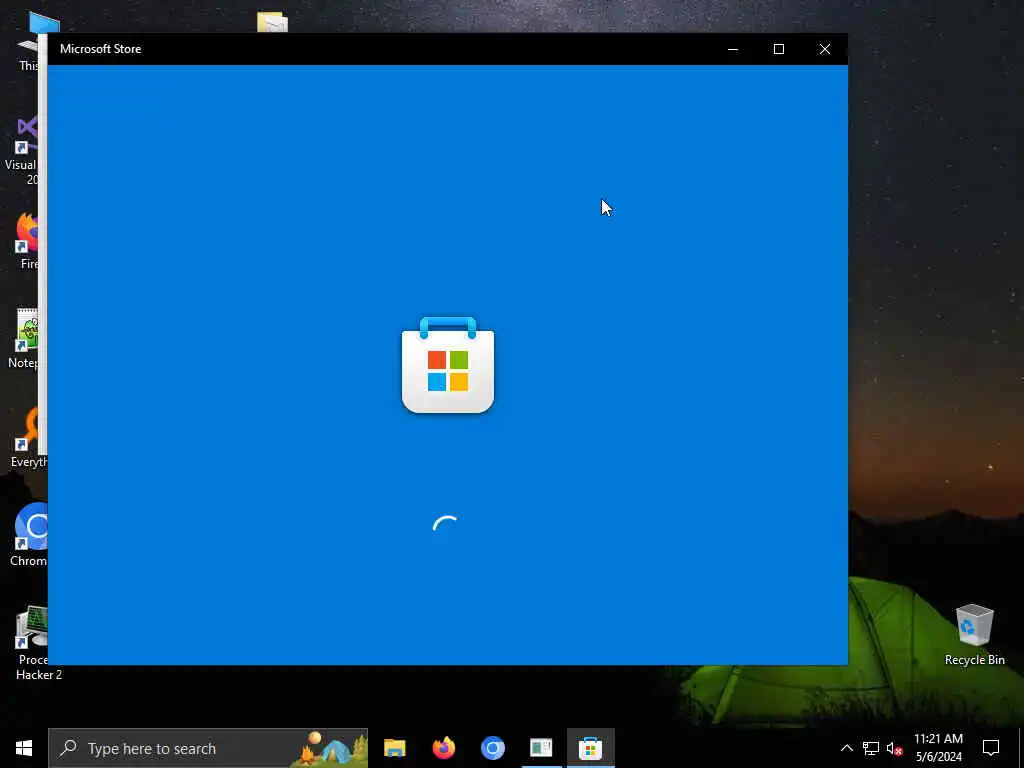Open the notification action center

991,748
